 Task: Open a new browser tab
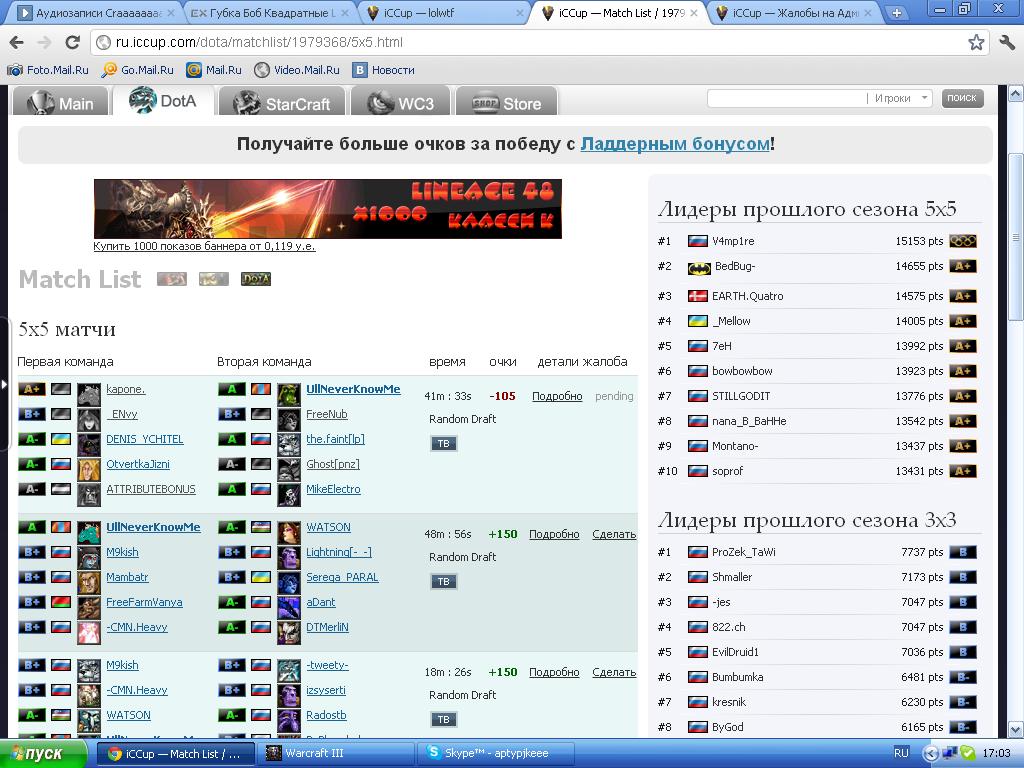[897, 12]
